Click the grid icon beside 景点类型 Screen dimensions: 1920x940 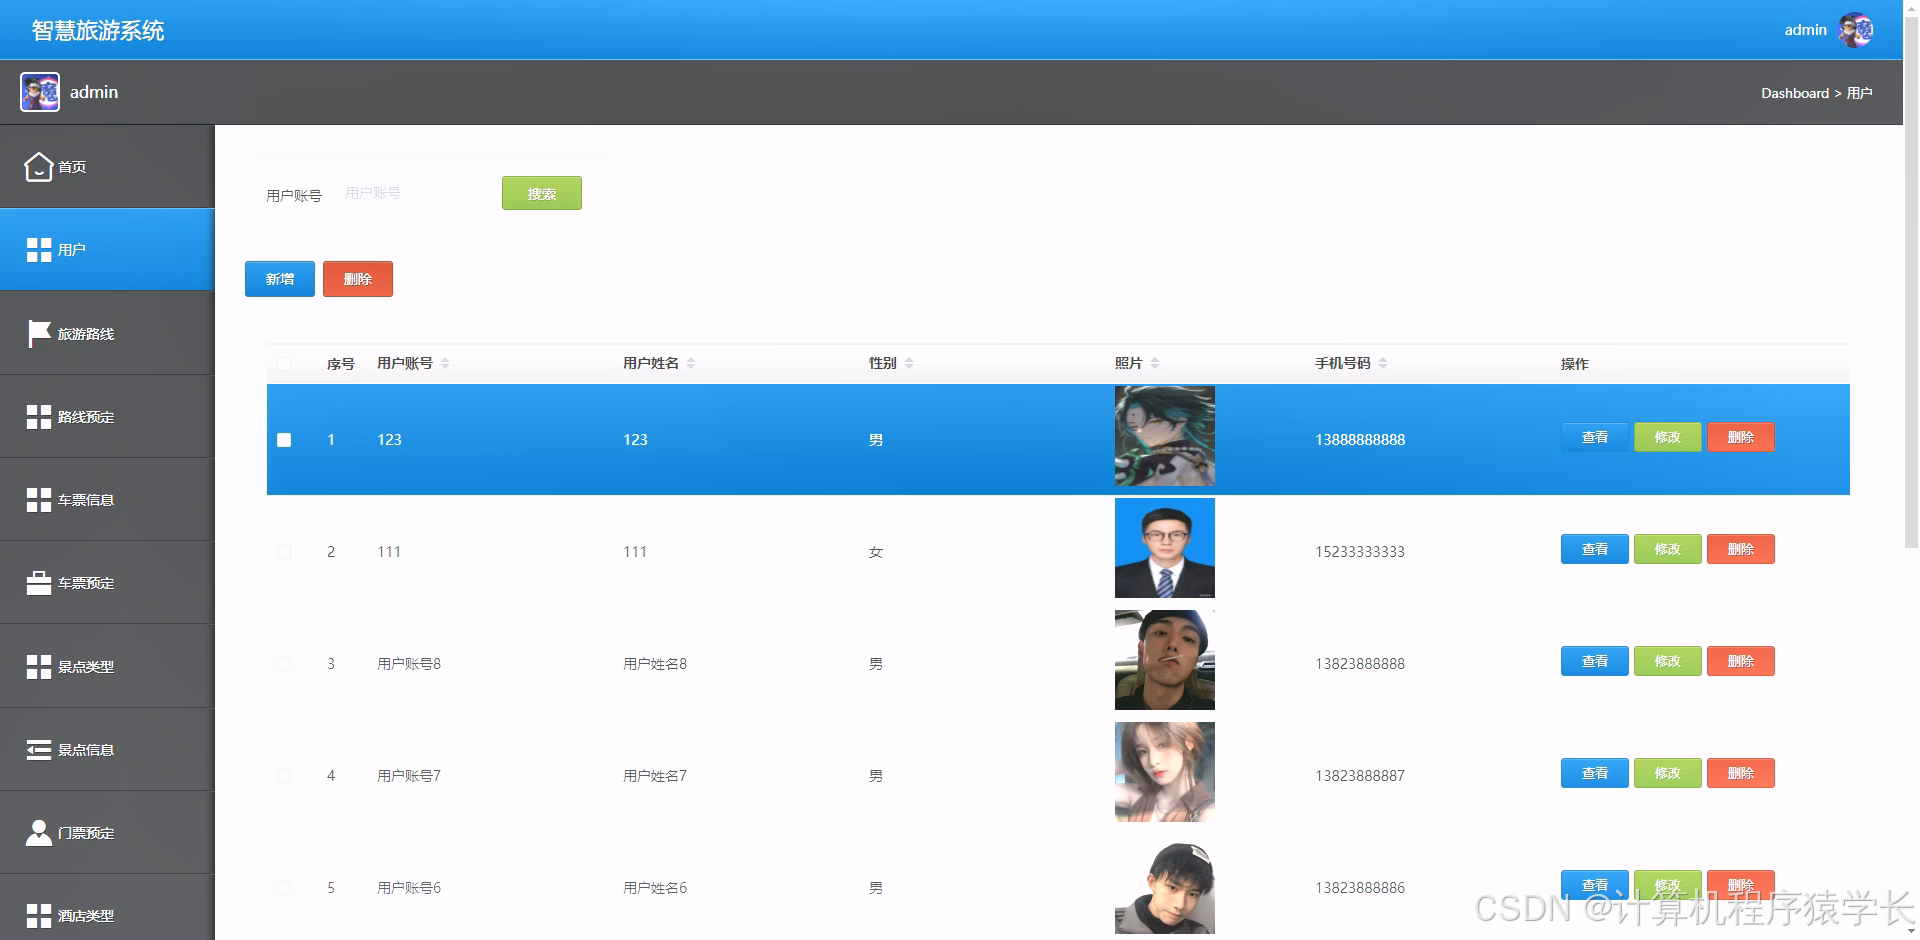click(x=39, y=667)
